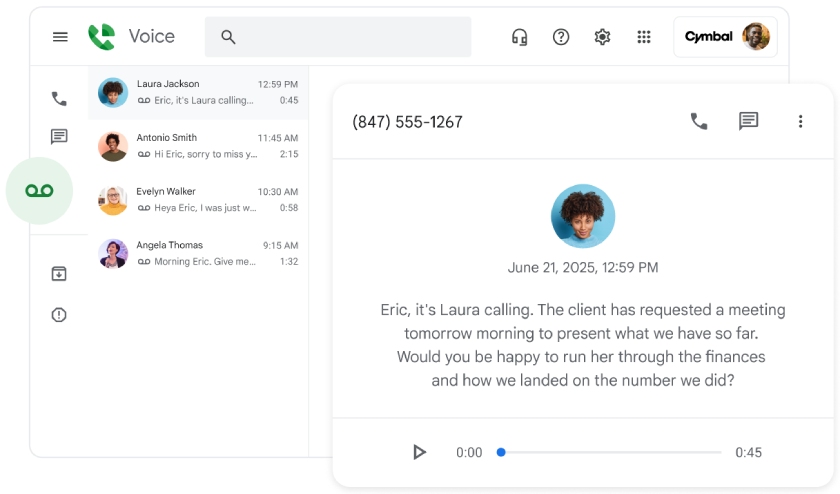Select the Voicemail tab in sidebar
Screen dimensions: 840x494
[x=40, y=191]
